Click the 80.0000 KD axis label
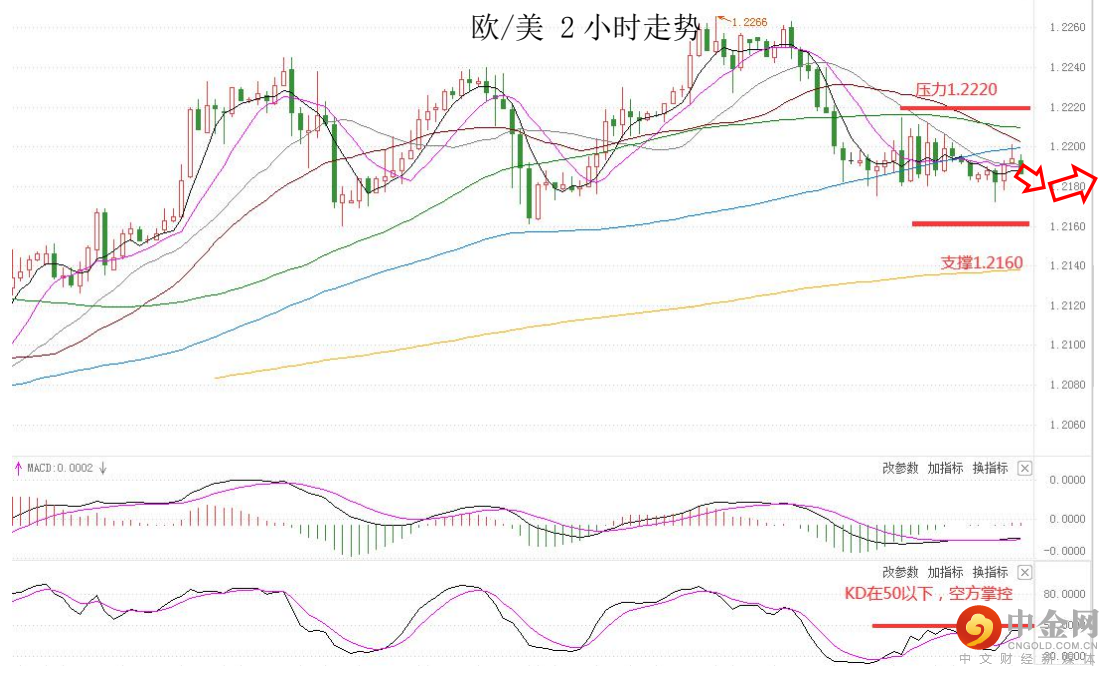 (1065, 594)
